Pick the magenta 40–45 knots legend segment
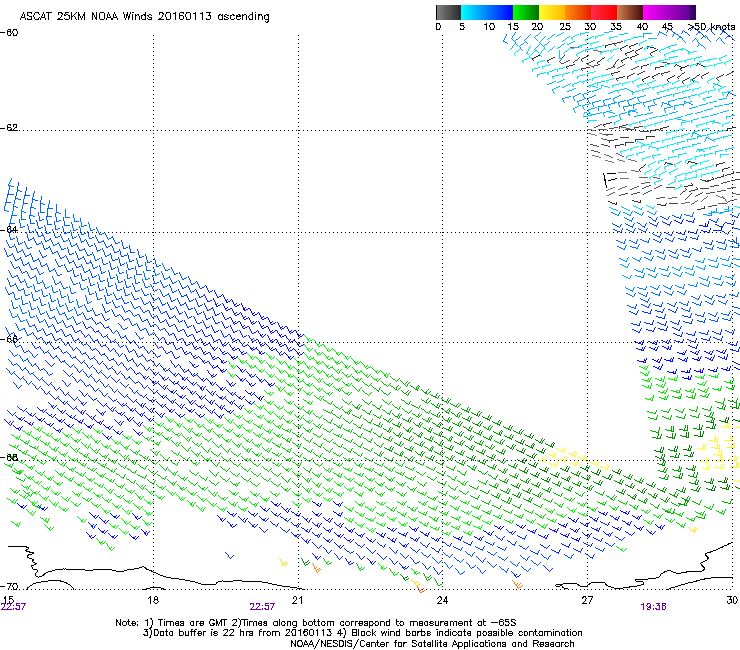The height and width of the screenshot is (650, 740). (x=656, y=12)
